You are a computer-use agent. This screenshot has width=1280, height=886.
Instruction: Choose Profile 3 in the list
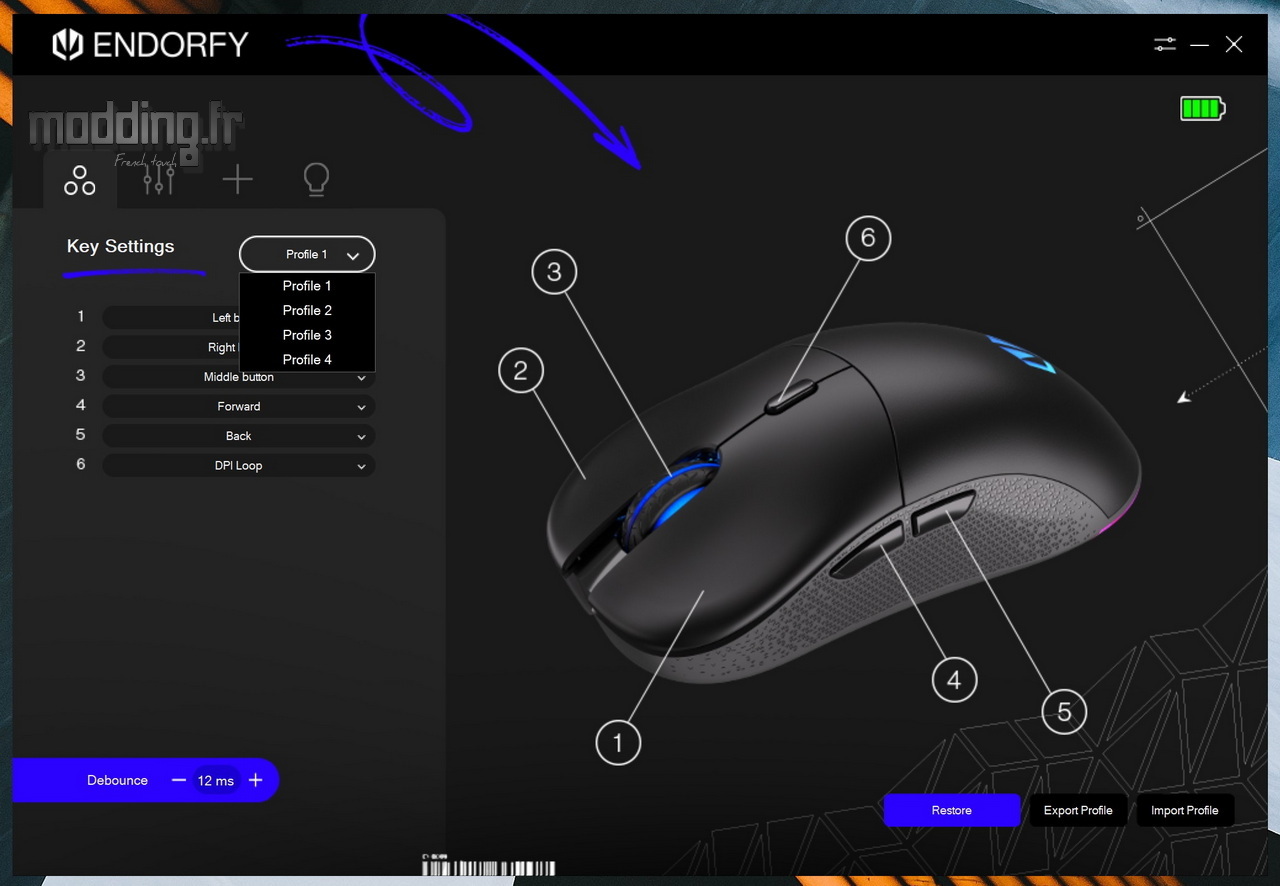click(307, 335)
